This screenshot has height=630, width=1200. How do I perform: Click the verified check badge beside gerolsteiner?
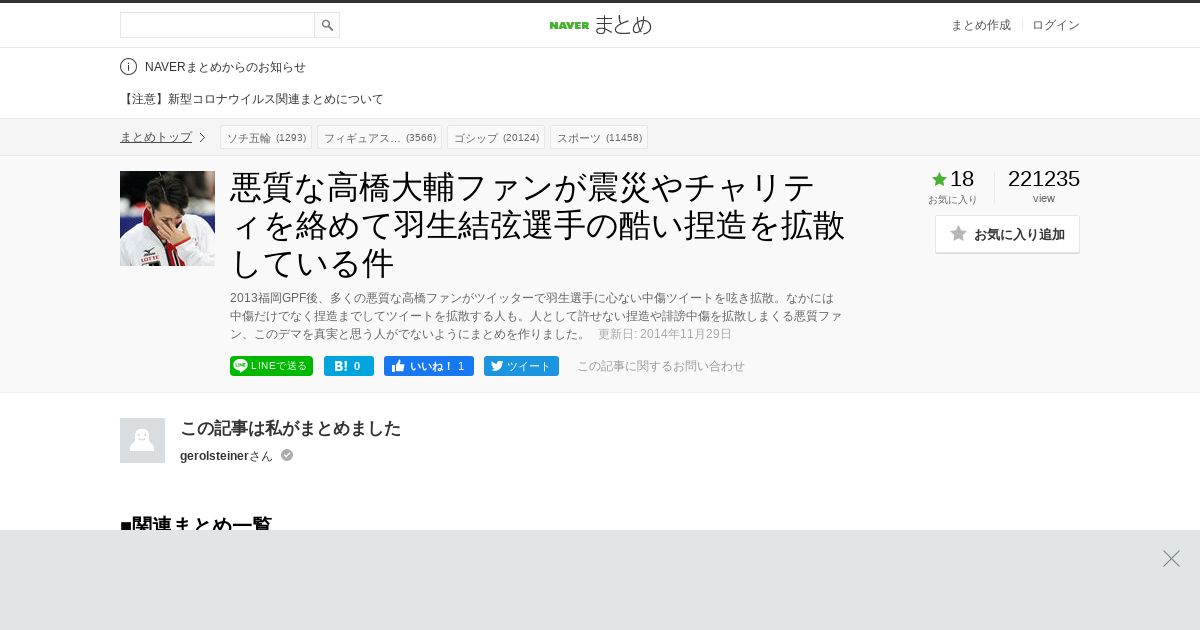(287, 455)
